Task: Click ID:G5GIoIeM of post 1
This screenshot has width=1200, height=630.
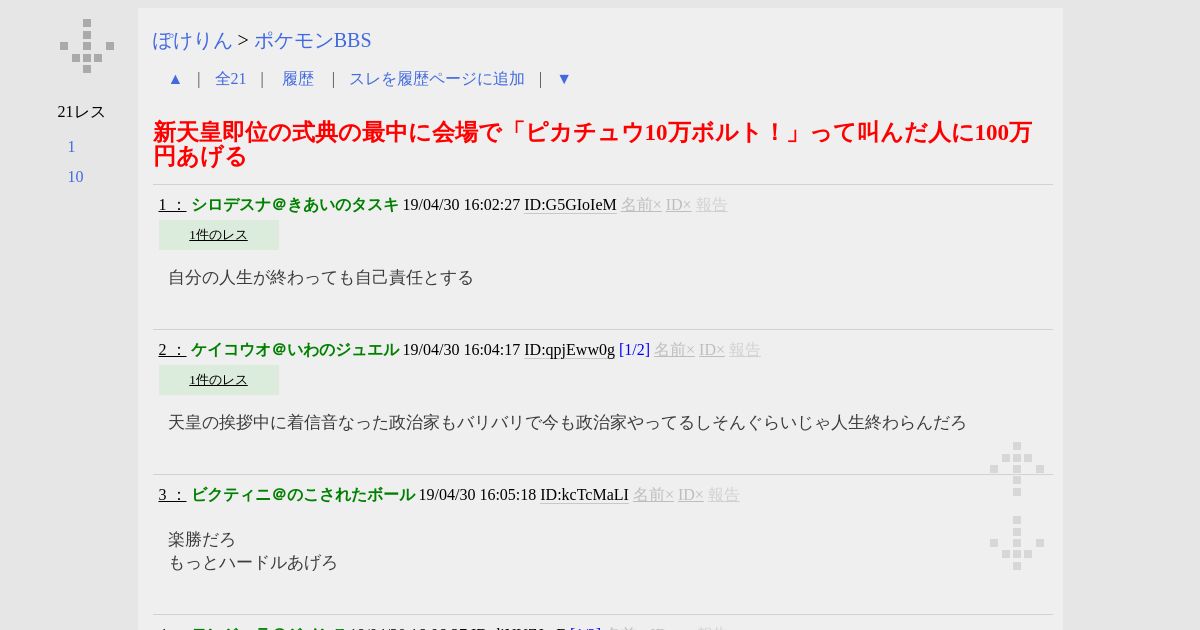Action: pyautogui.click(x=570, y=205)
